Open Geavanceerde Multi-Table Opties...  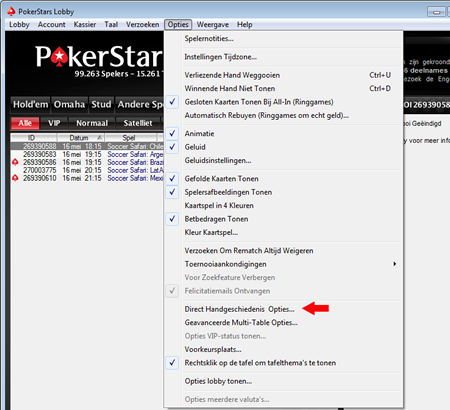[x=283, y=323]
